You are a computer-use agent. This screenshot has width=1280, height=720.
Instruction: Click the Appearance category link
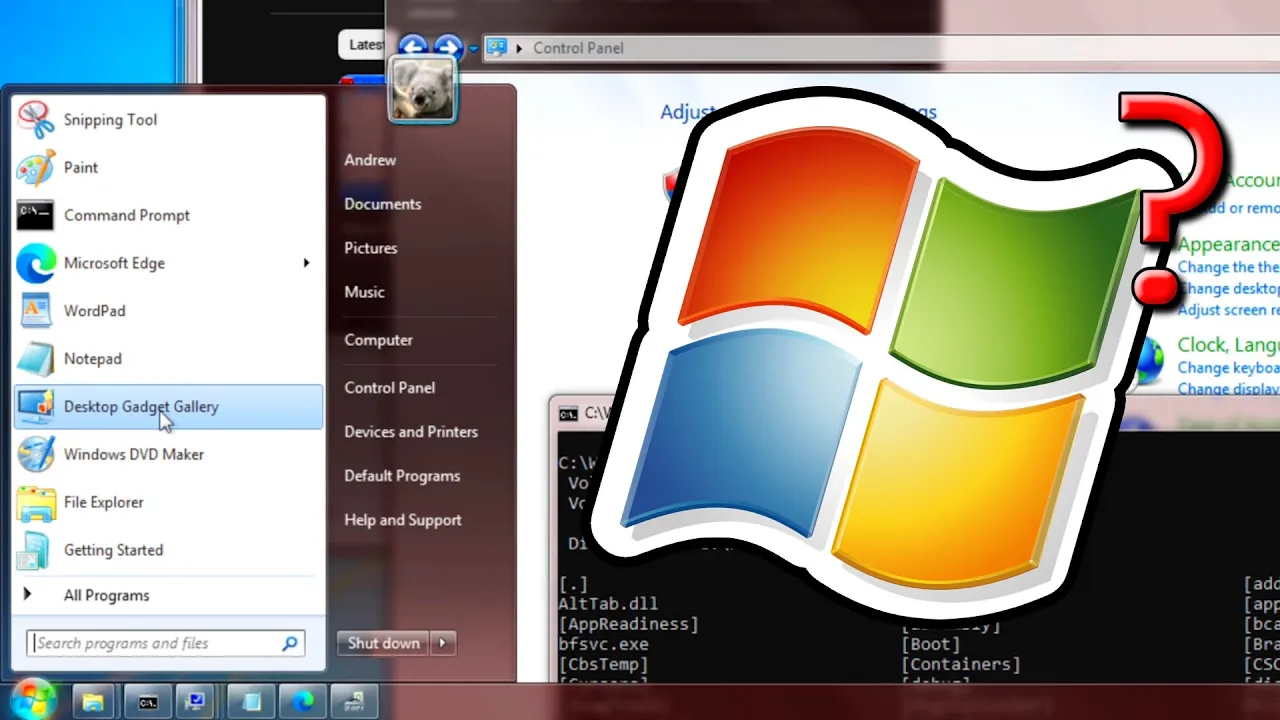(1229, 244)
